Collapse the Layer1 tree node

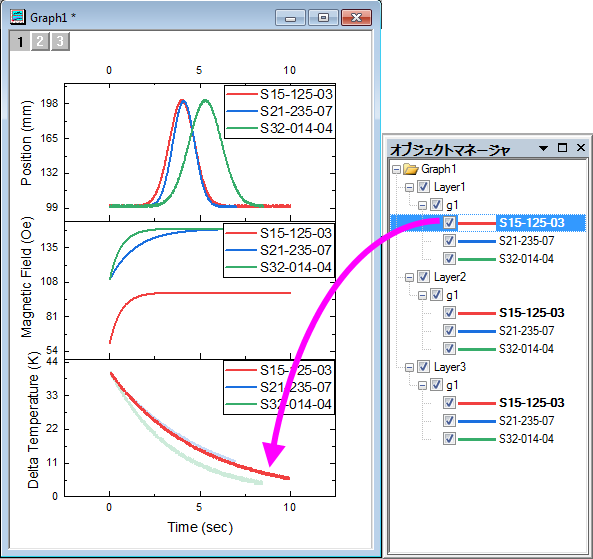409,187
